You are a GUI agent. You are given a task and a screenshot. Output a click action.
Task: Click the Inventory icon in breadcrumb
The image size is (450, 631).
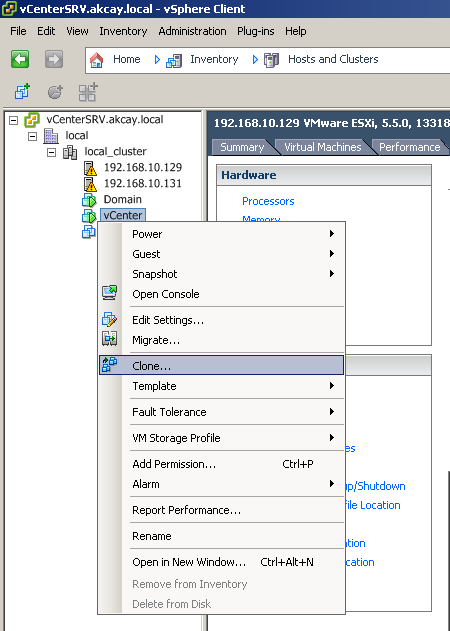pos(174,60)
